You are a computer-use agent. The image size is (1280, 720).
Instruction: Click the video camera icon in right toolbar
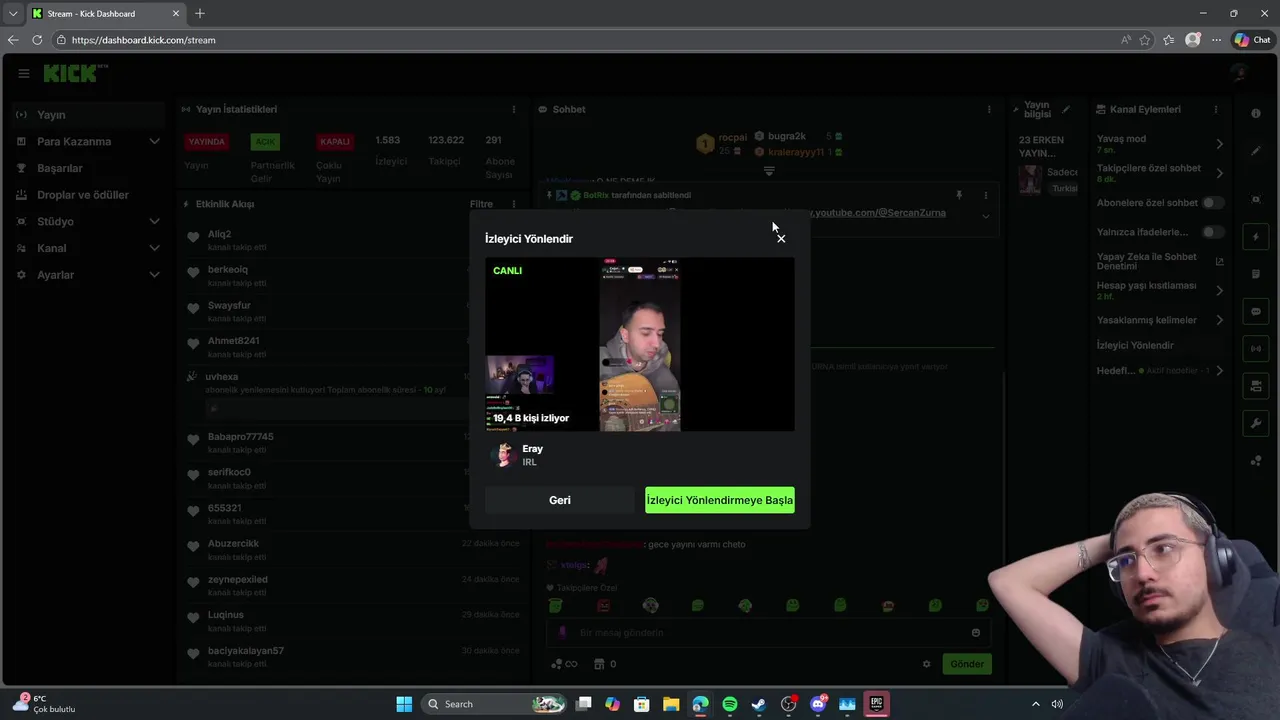(x=1256, y=386)
